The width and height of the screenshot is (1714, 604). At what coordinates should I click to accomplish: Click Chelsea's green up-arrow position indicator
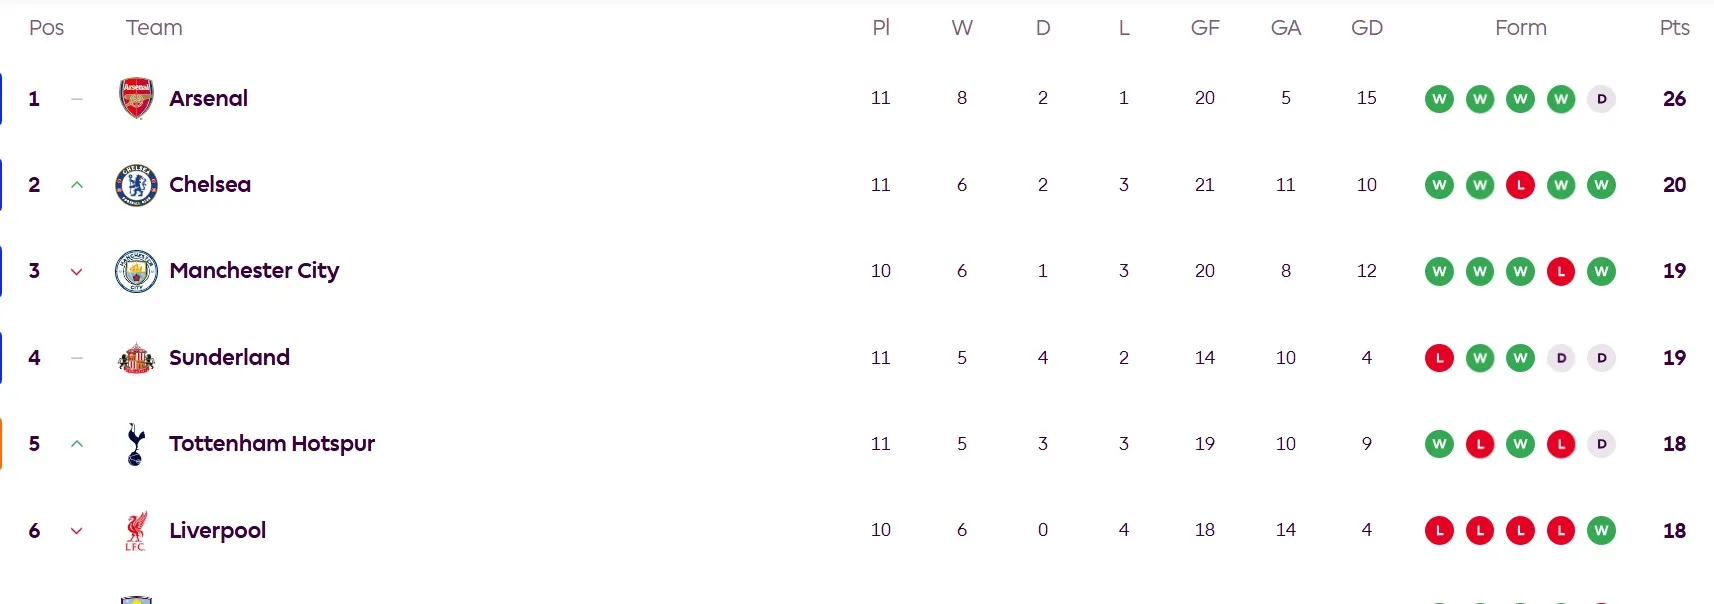click(77, 185)
